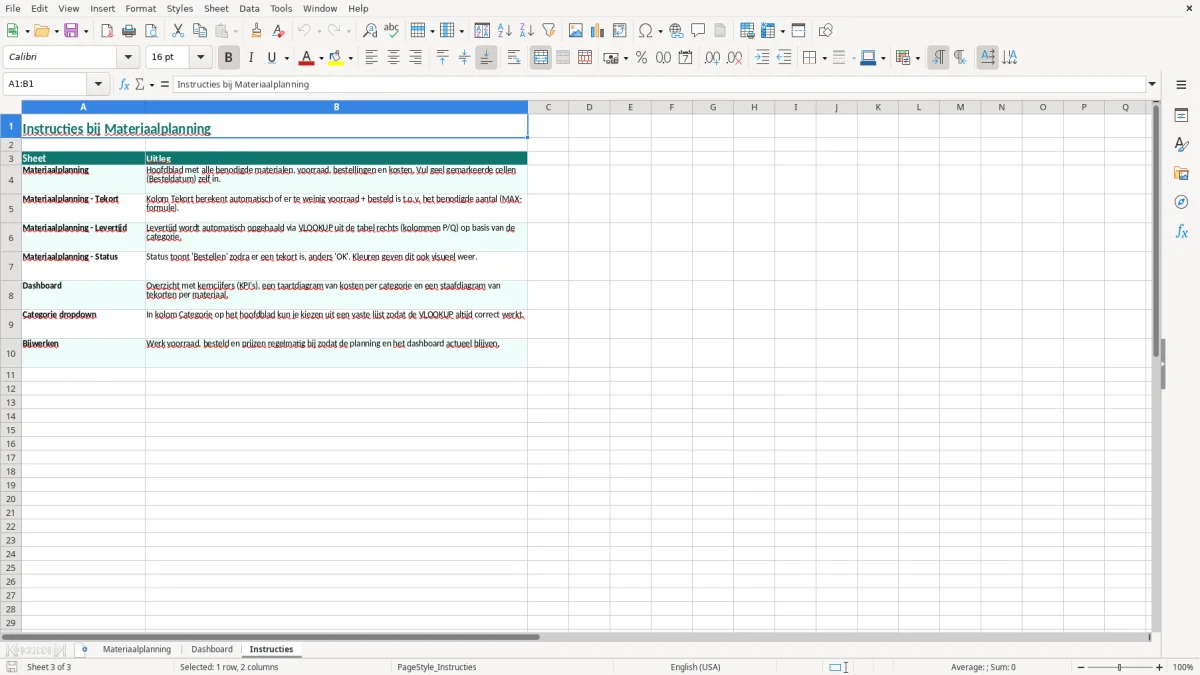Viewport: 1200px width, 675px height.
Task: Toggle Underline formatting
Action: 271,58
